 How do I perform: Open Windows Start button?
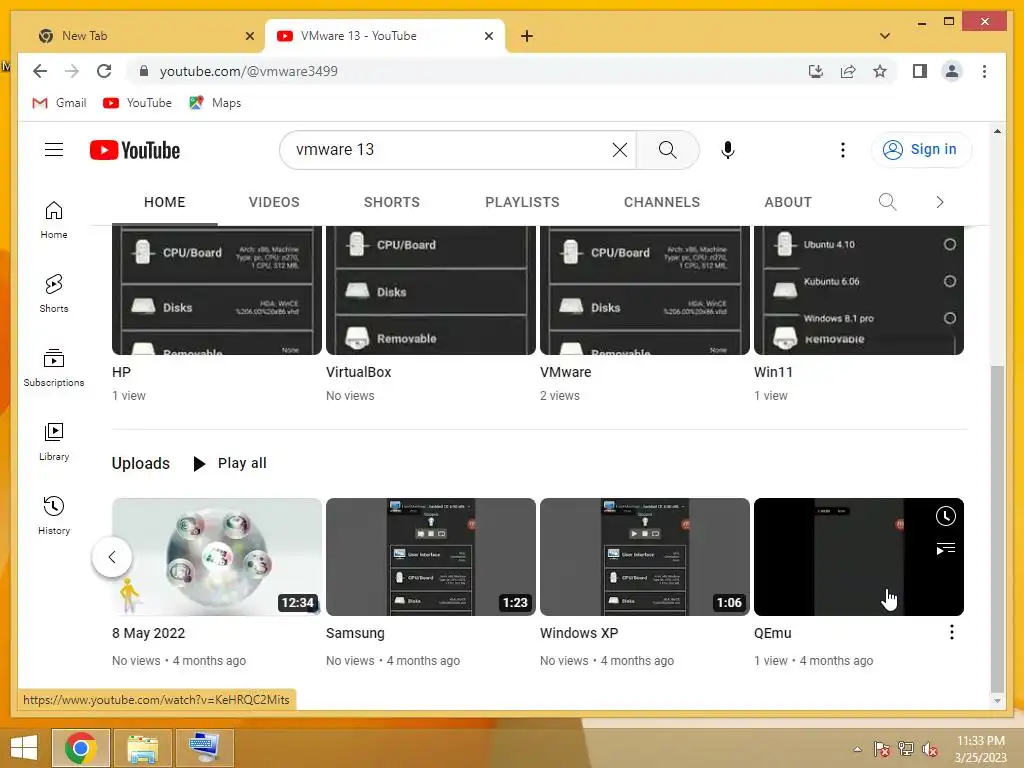24,748
